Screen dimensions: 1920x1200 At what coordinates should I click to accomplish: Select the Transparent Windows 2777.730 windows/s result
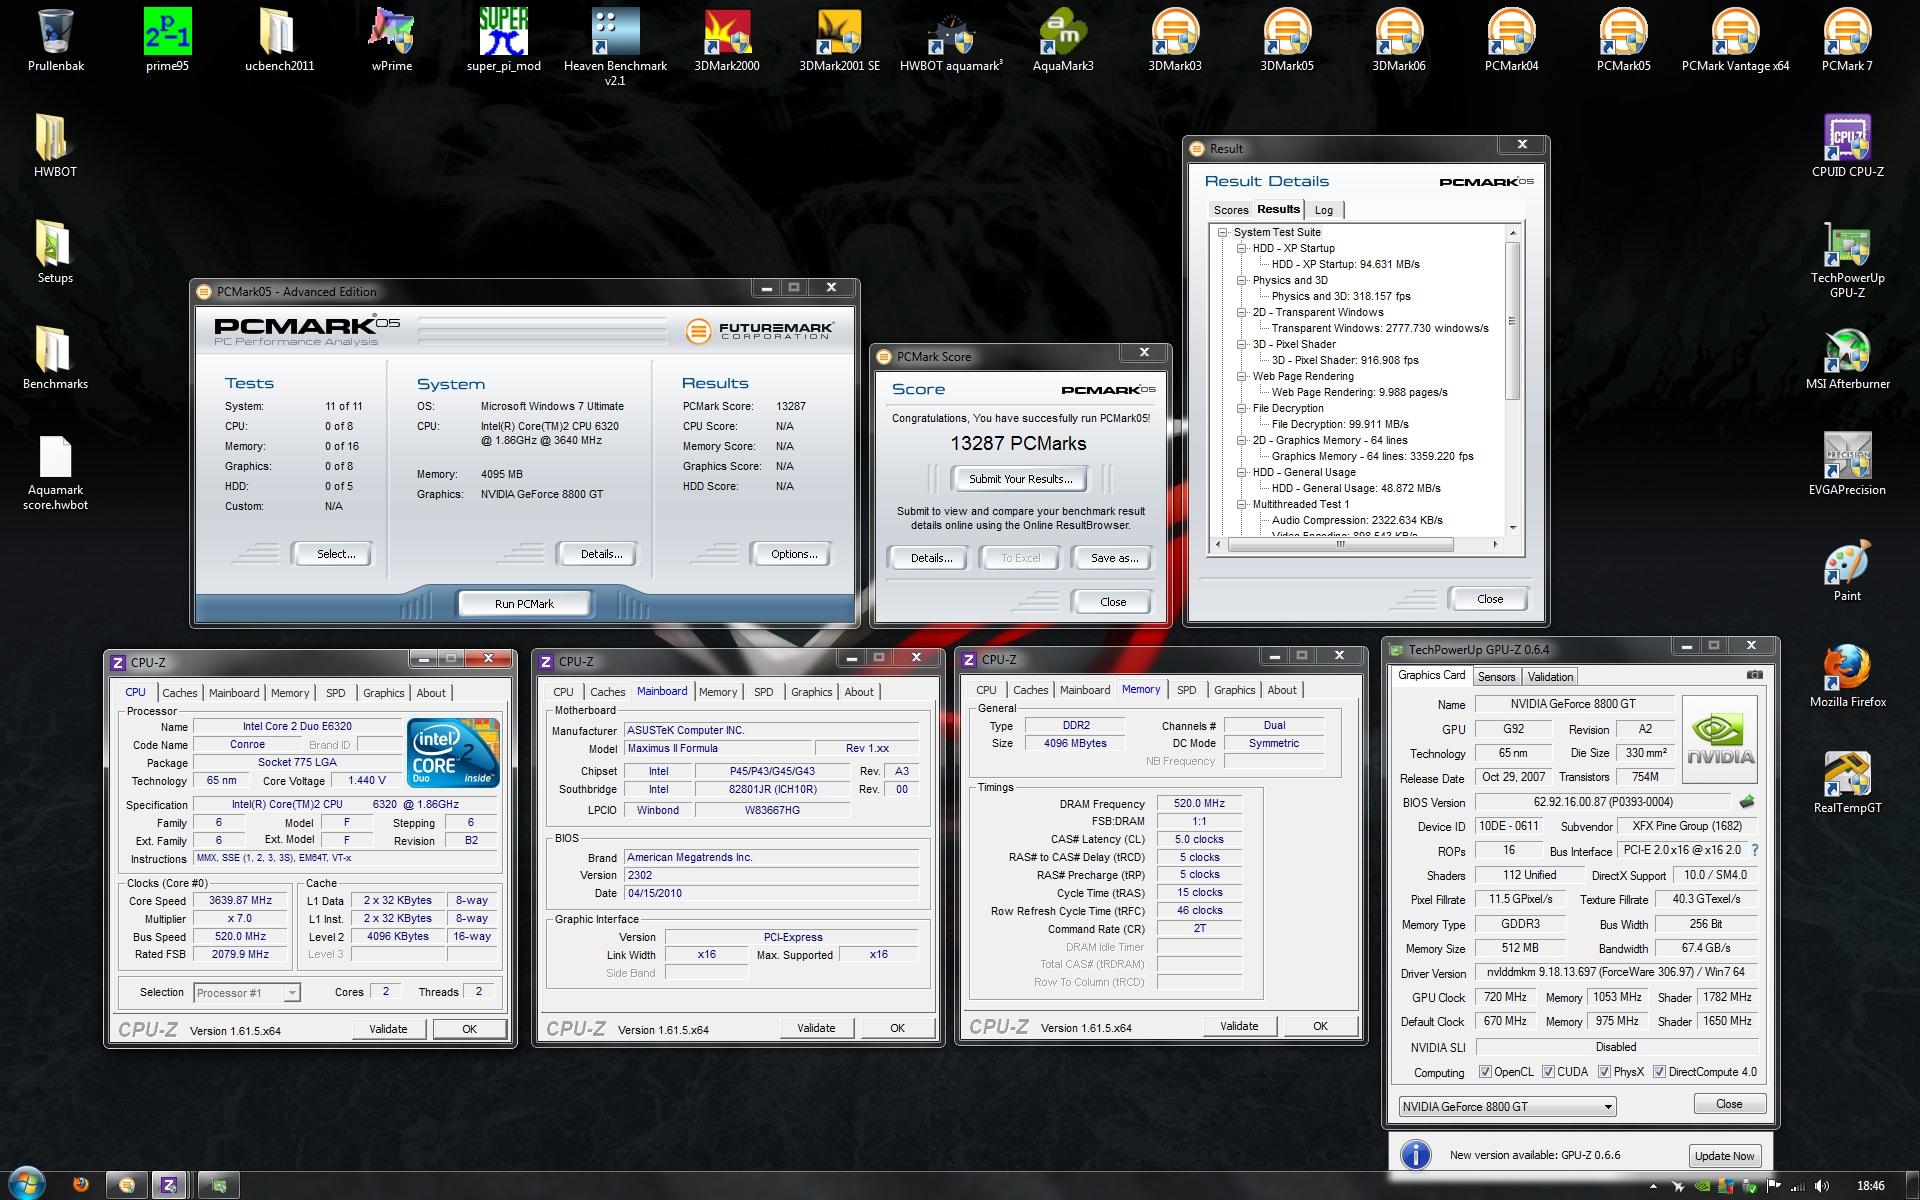click(1379, 328)
